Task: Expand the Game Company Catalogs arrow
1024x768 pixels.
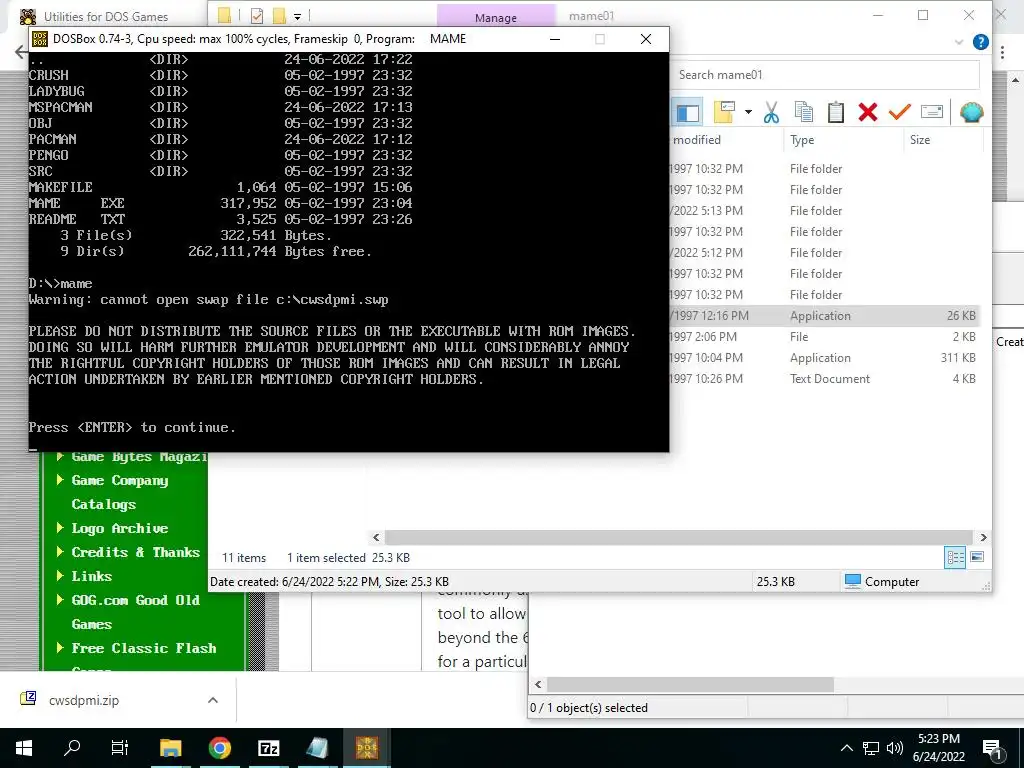Action: click(61, 480)
